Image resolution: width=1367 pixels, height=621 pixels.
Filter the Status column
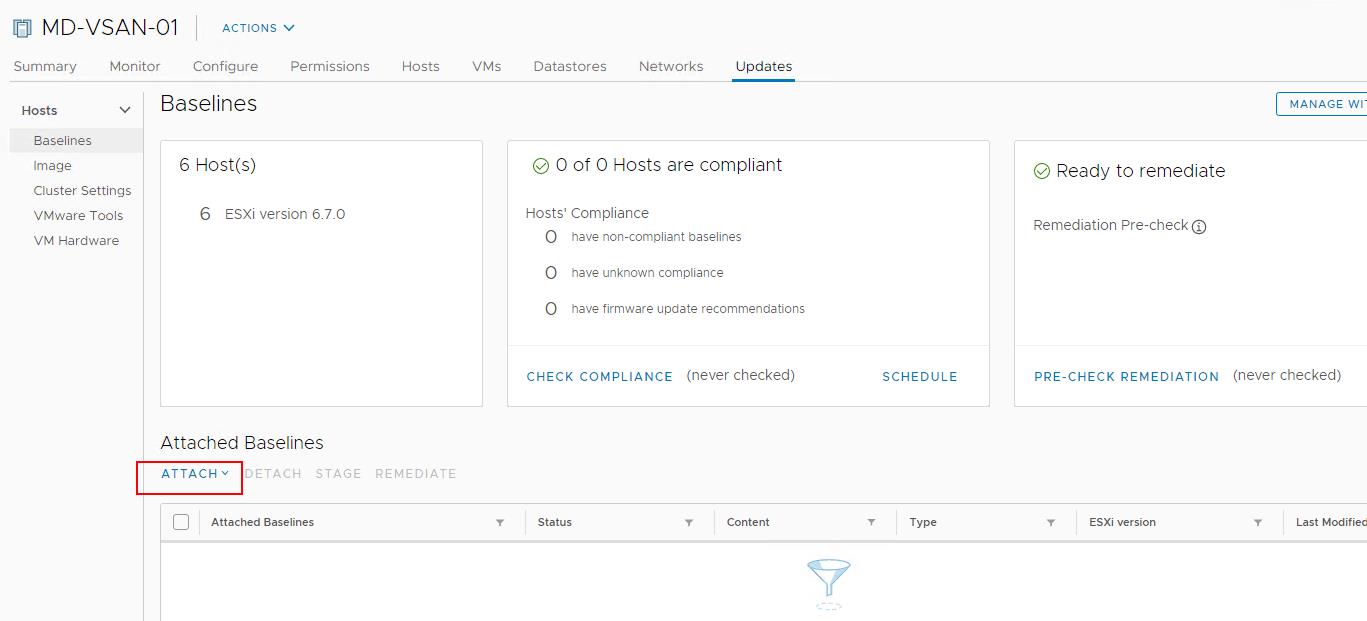coord(689,523)
